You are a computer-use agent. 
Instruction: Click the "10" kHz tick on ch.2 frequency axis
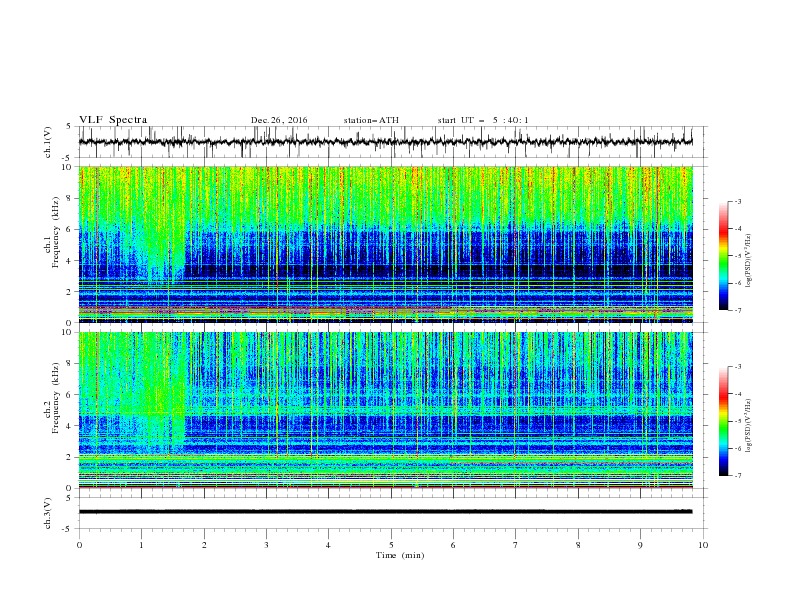tap(68, 332)
